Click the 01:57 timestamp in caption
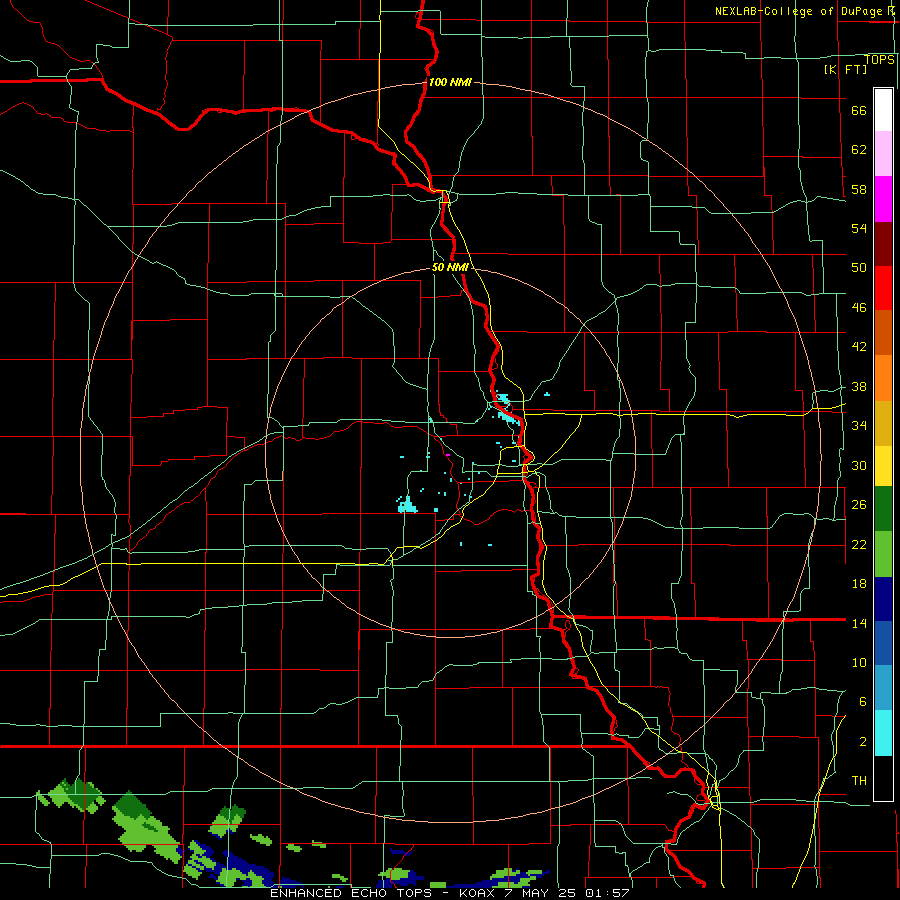 coord(607,893)
